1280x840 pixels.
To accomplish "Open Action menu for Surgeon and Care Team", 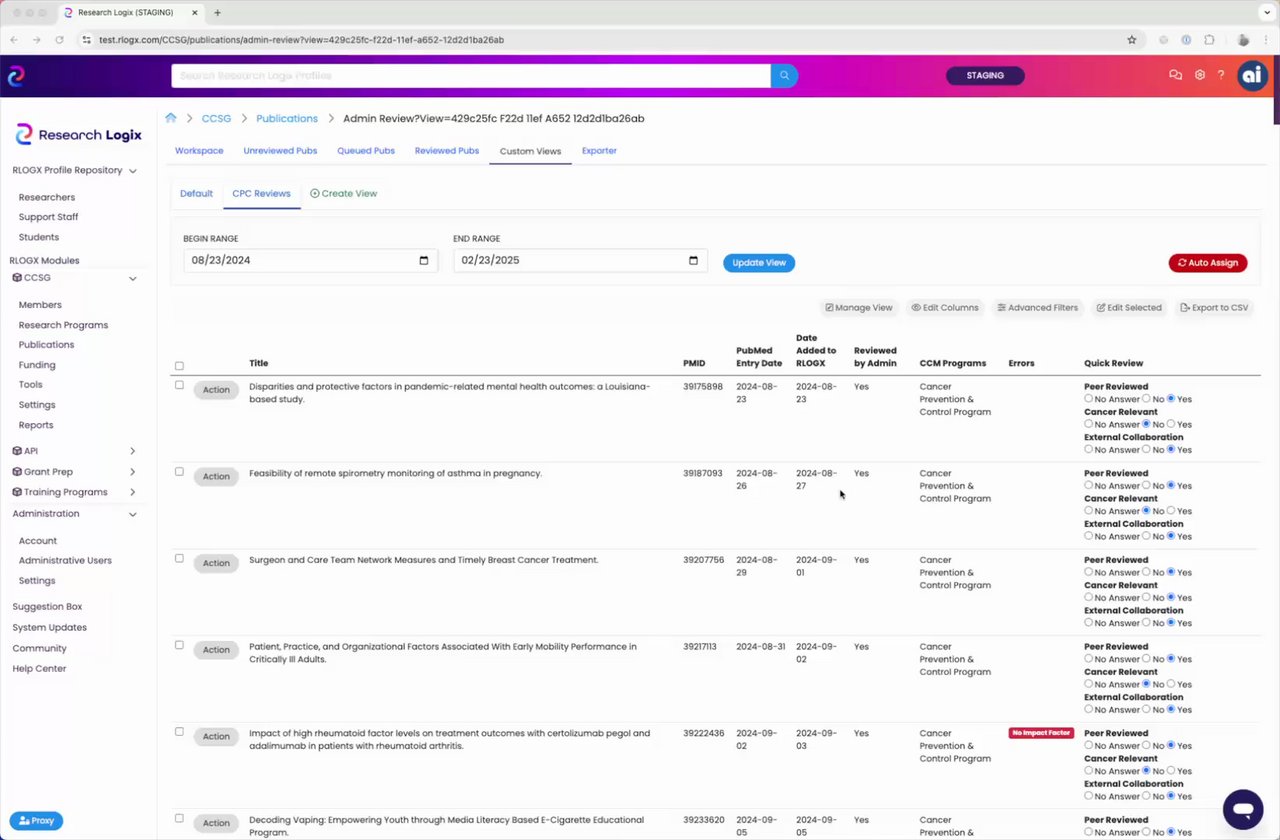I will click(216, 563).
